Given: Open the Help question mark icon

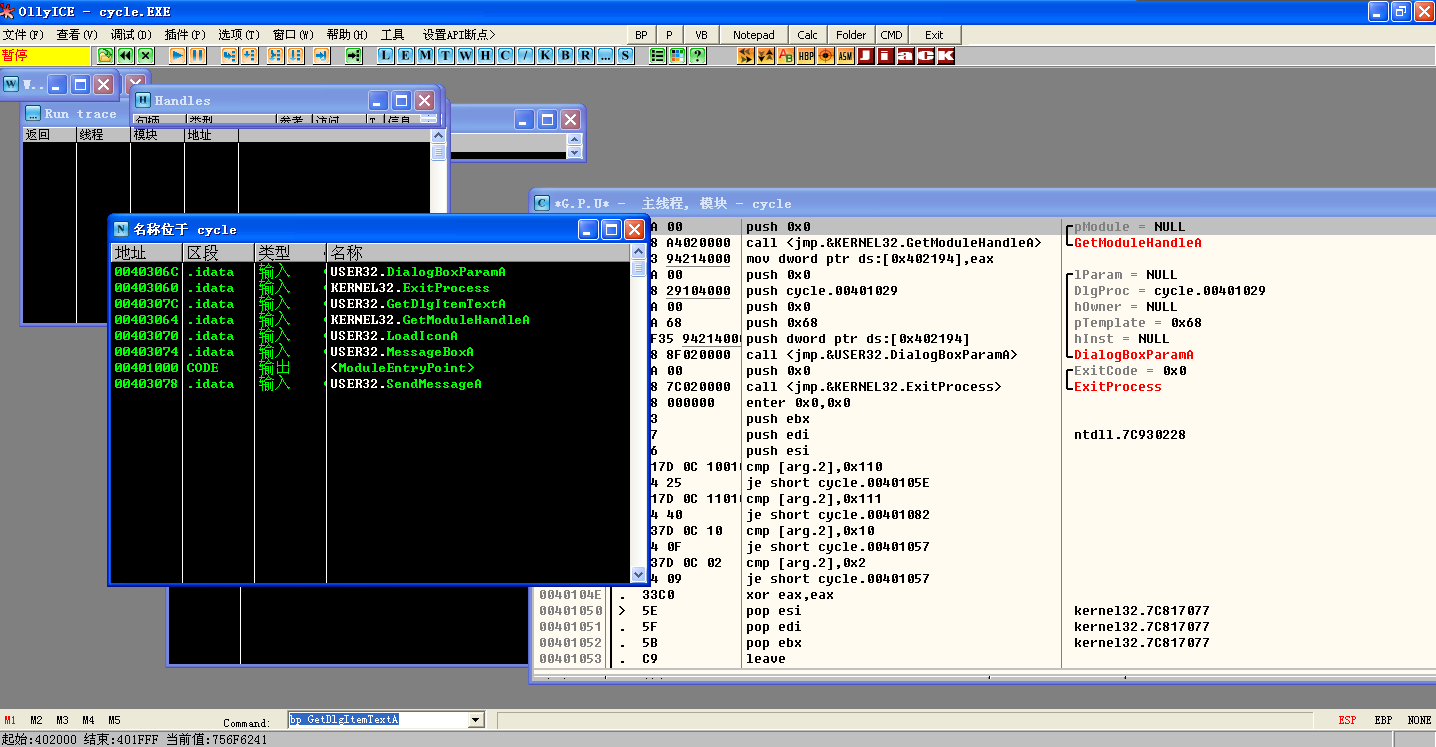Looking at the screenshot, I should pyautogui.click(x=697, y=56).
